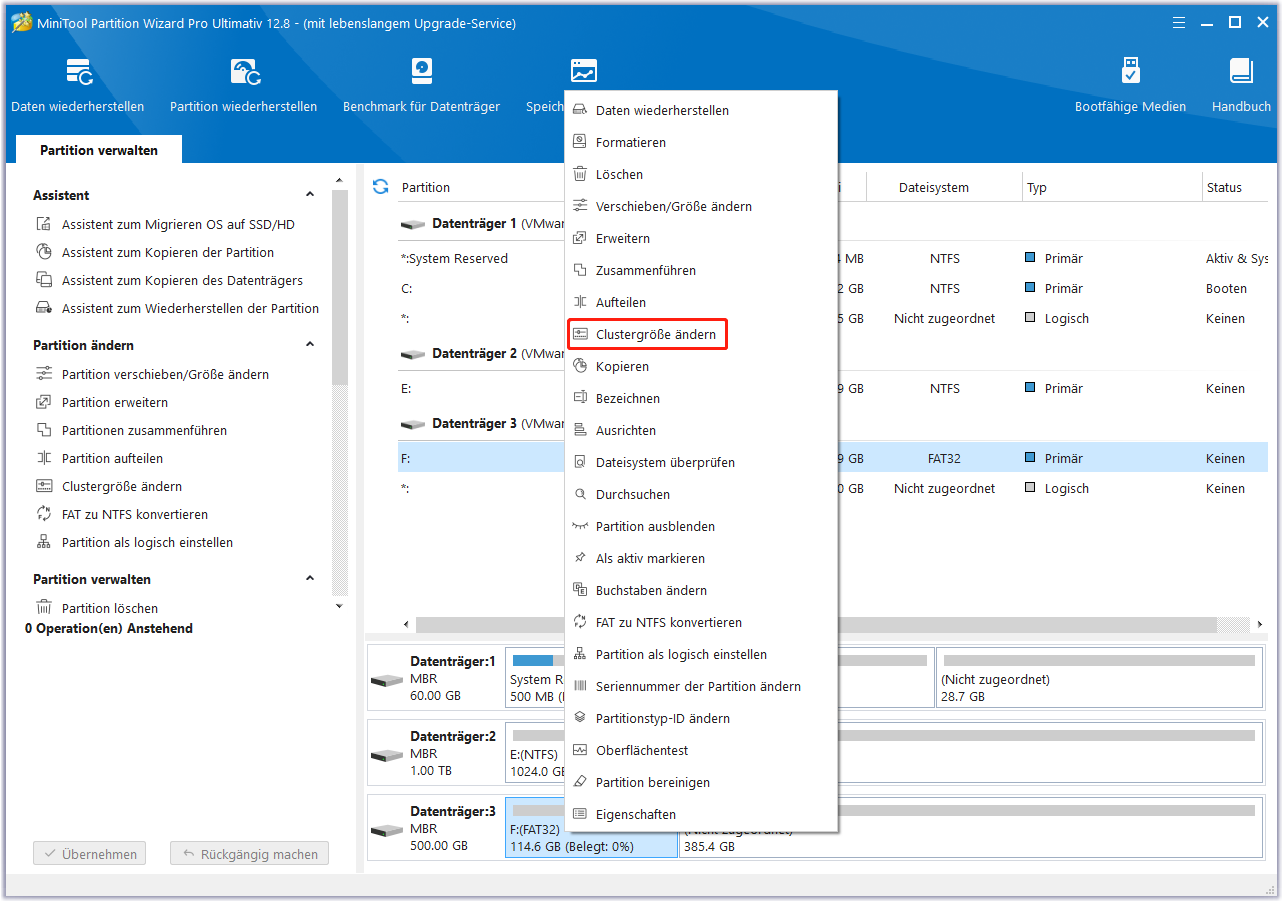Viewport: 1282px width, 901px height.
Task: Select the 385.4 GB unallocated block on Datenträger 3
Action: pyautogui.click(x=970, y=827)
